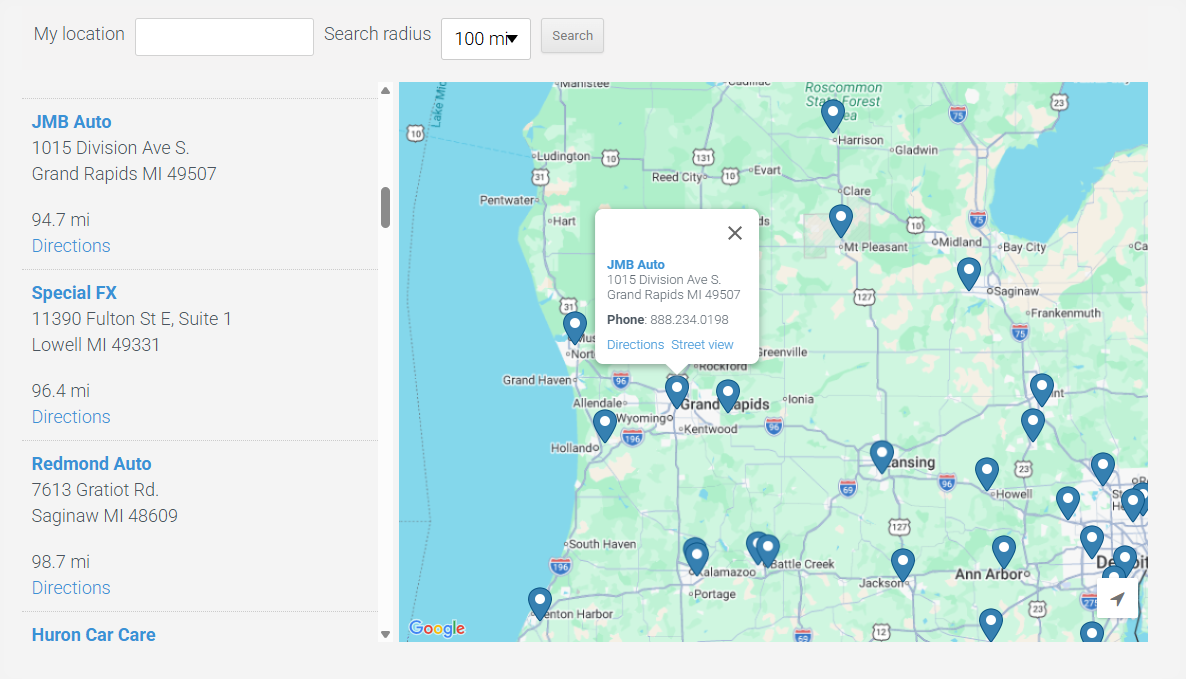
Task: Click the 96.4 mi distance text
Action: point(61,391)
